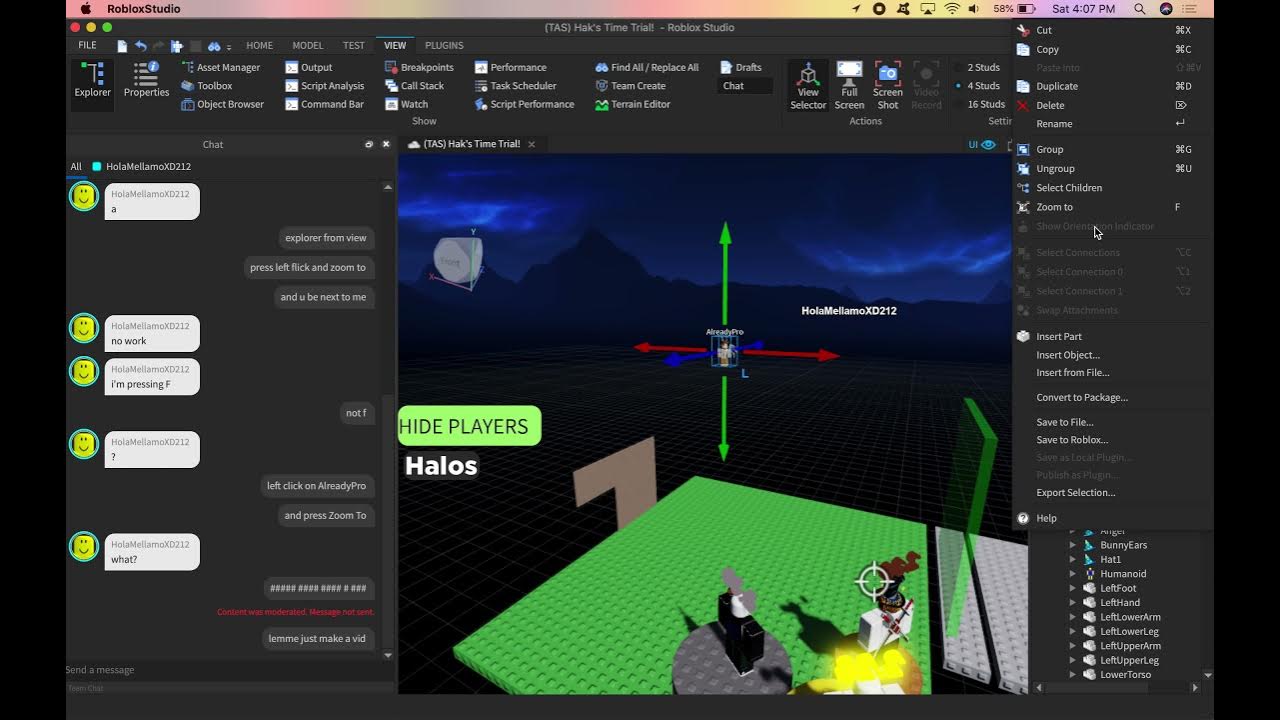Open the FILE menu
Viewport: 1280px width, 720px height.
coord(87,46)
